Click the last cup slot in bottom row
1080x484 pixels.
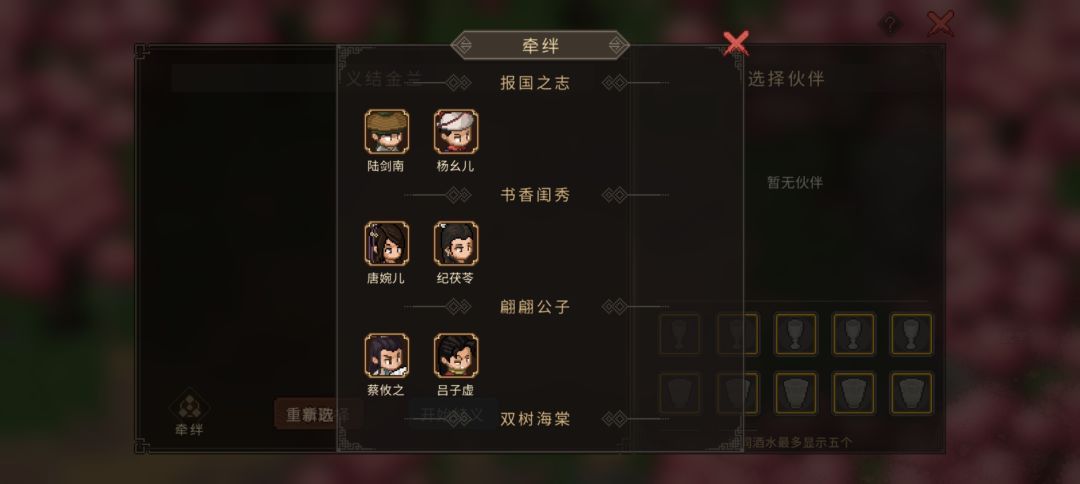911,394
